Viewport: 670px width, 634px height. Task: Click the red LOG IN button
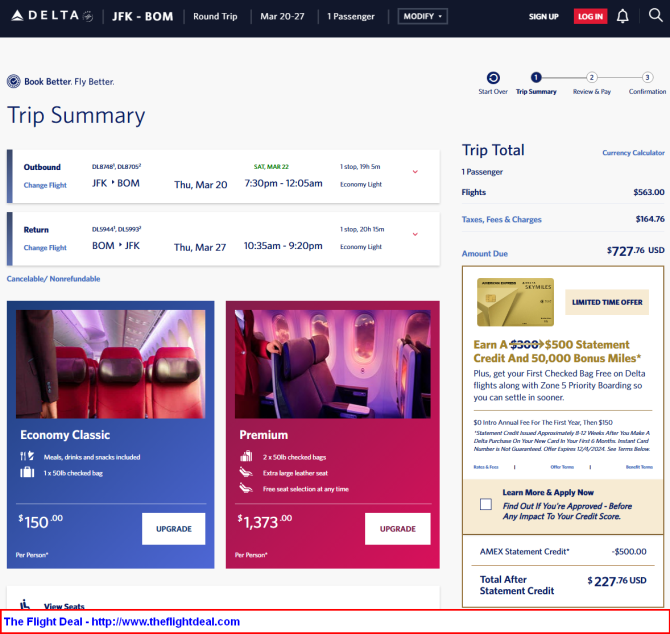click(x=590, y=17)
